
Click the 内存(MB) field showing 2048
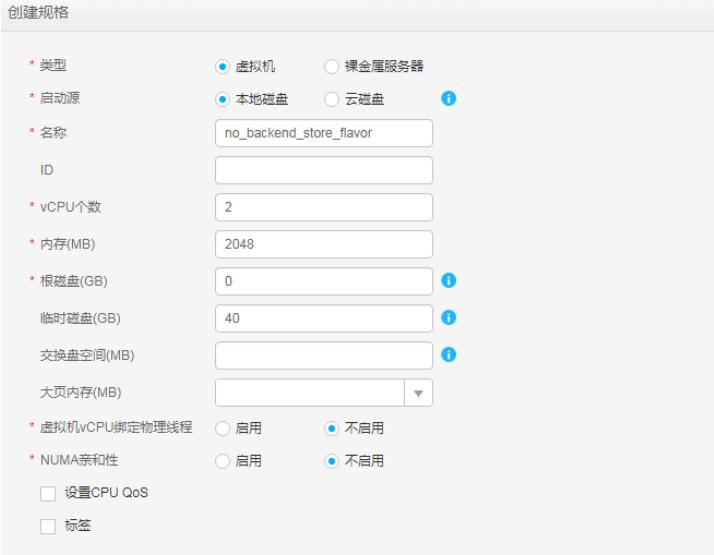(324, 244)
